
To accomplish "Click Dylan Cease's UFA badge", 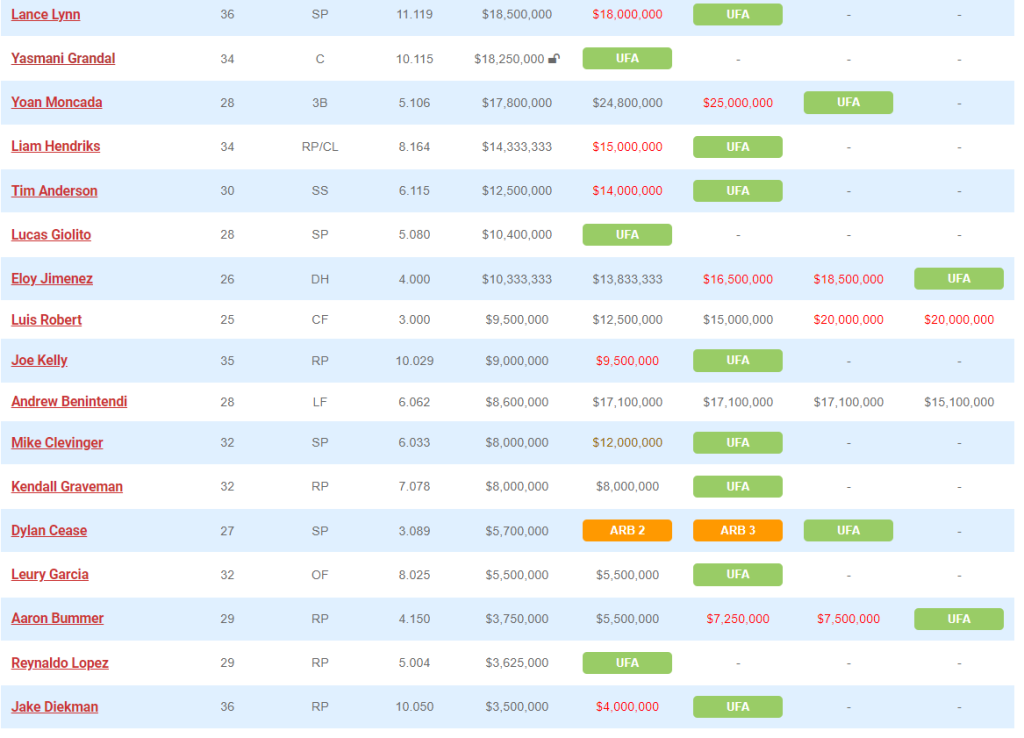I will click(x=848, y=530).
